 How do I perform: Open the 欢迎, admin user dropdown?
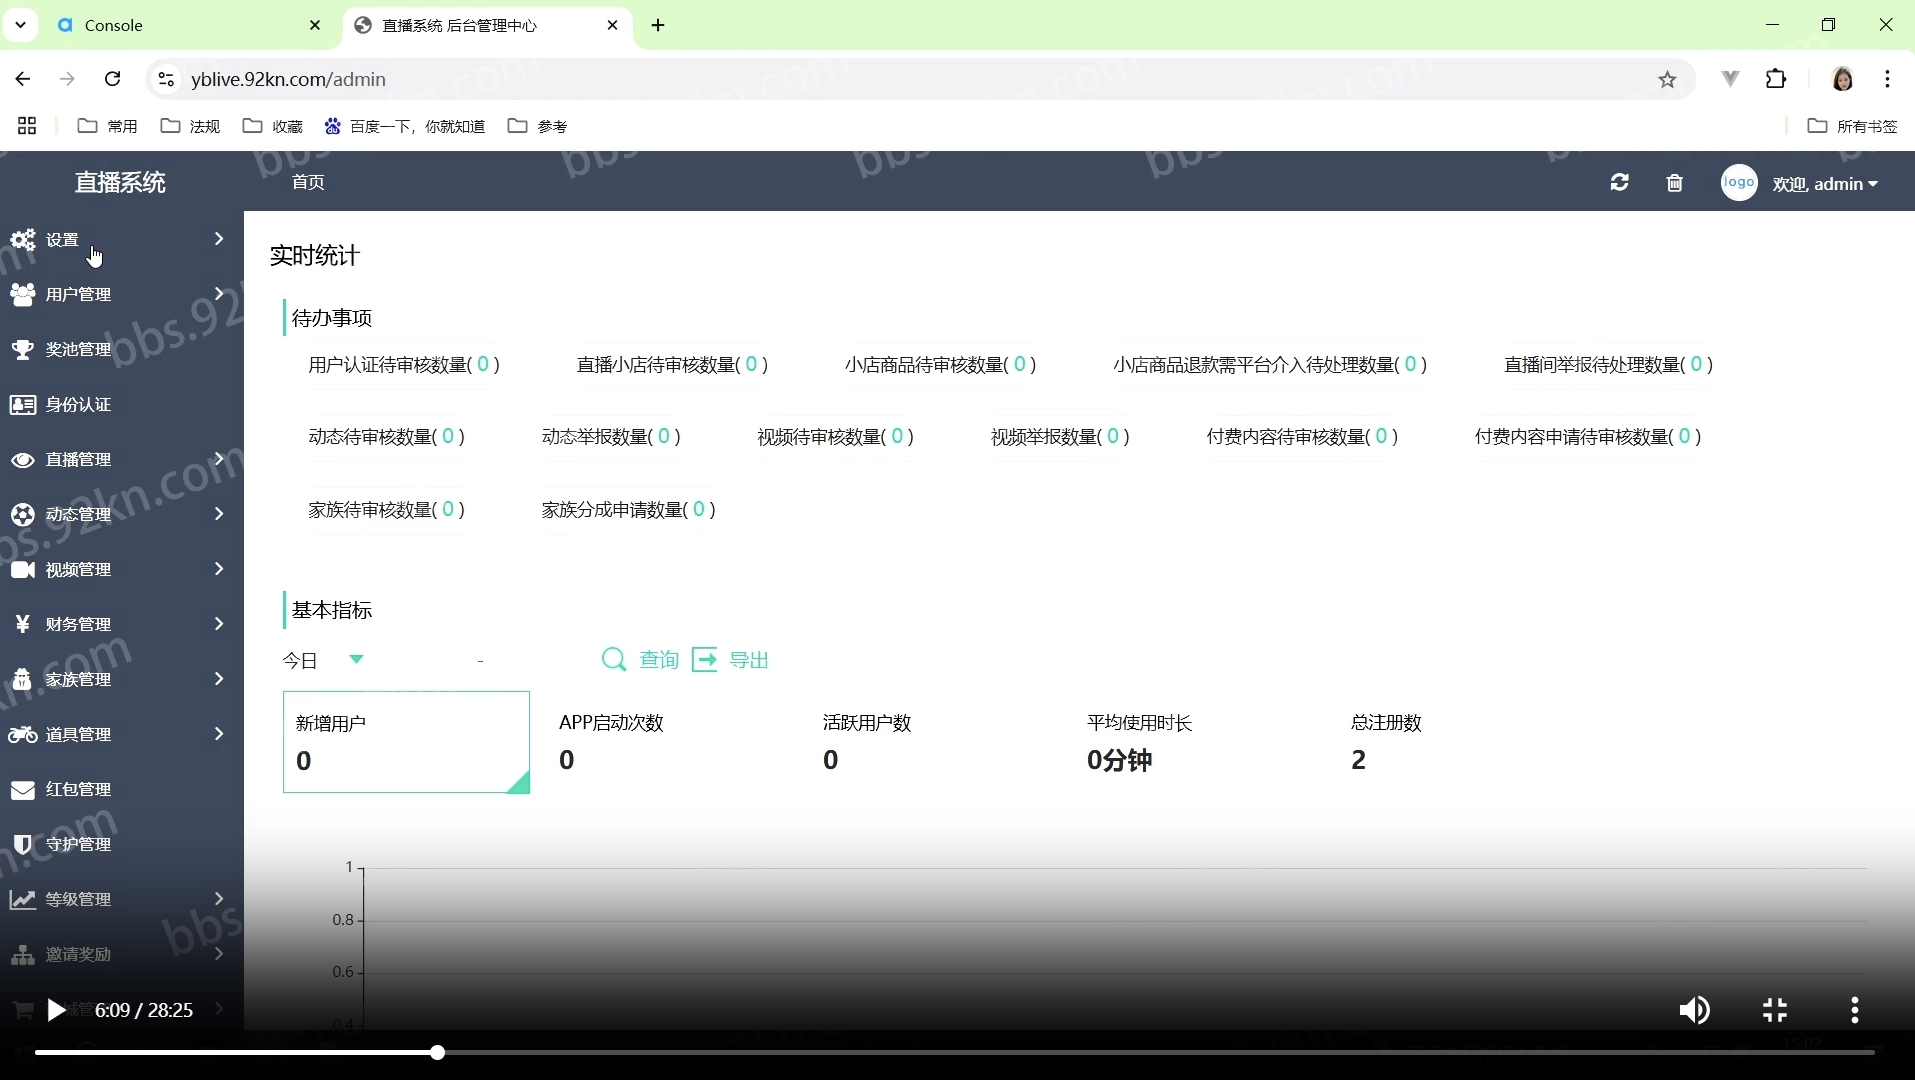click(1825, 183)
